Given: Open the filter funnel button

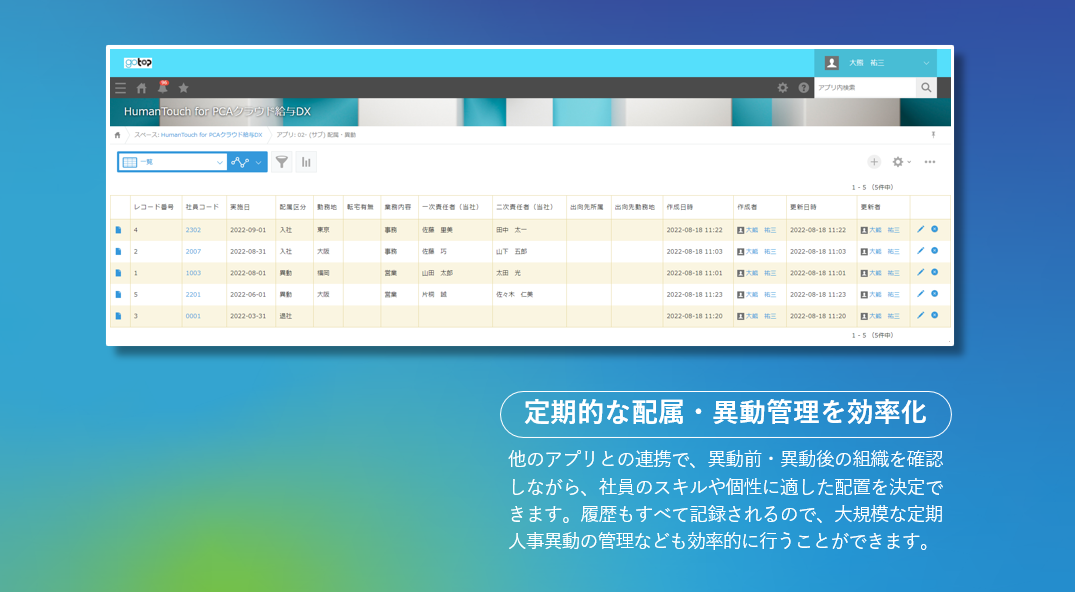Looking at the screenshot, I should 282,162.
